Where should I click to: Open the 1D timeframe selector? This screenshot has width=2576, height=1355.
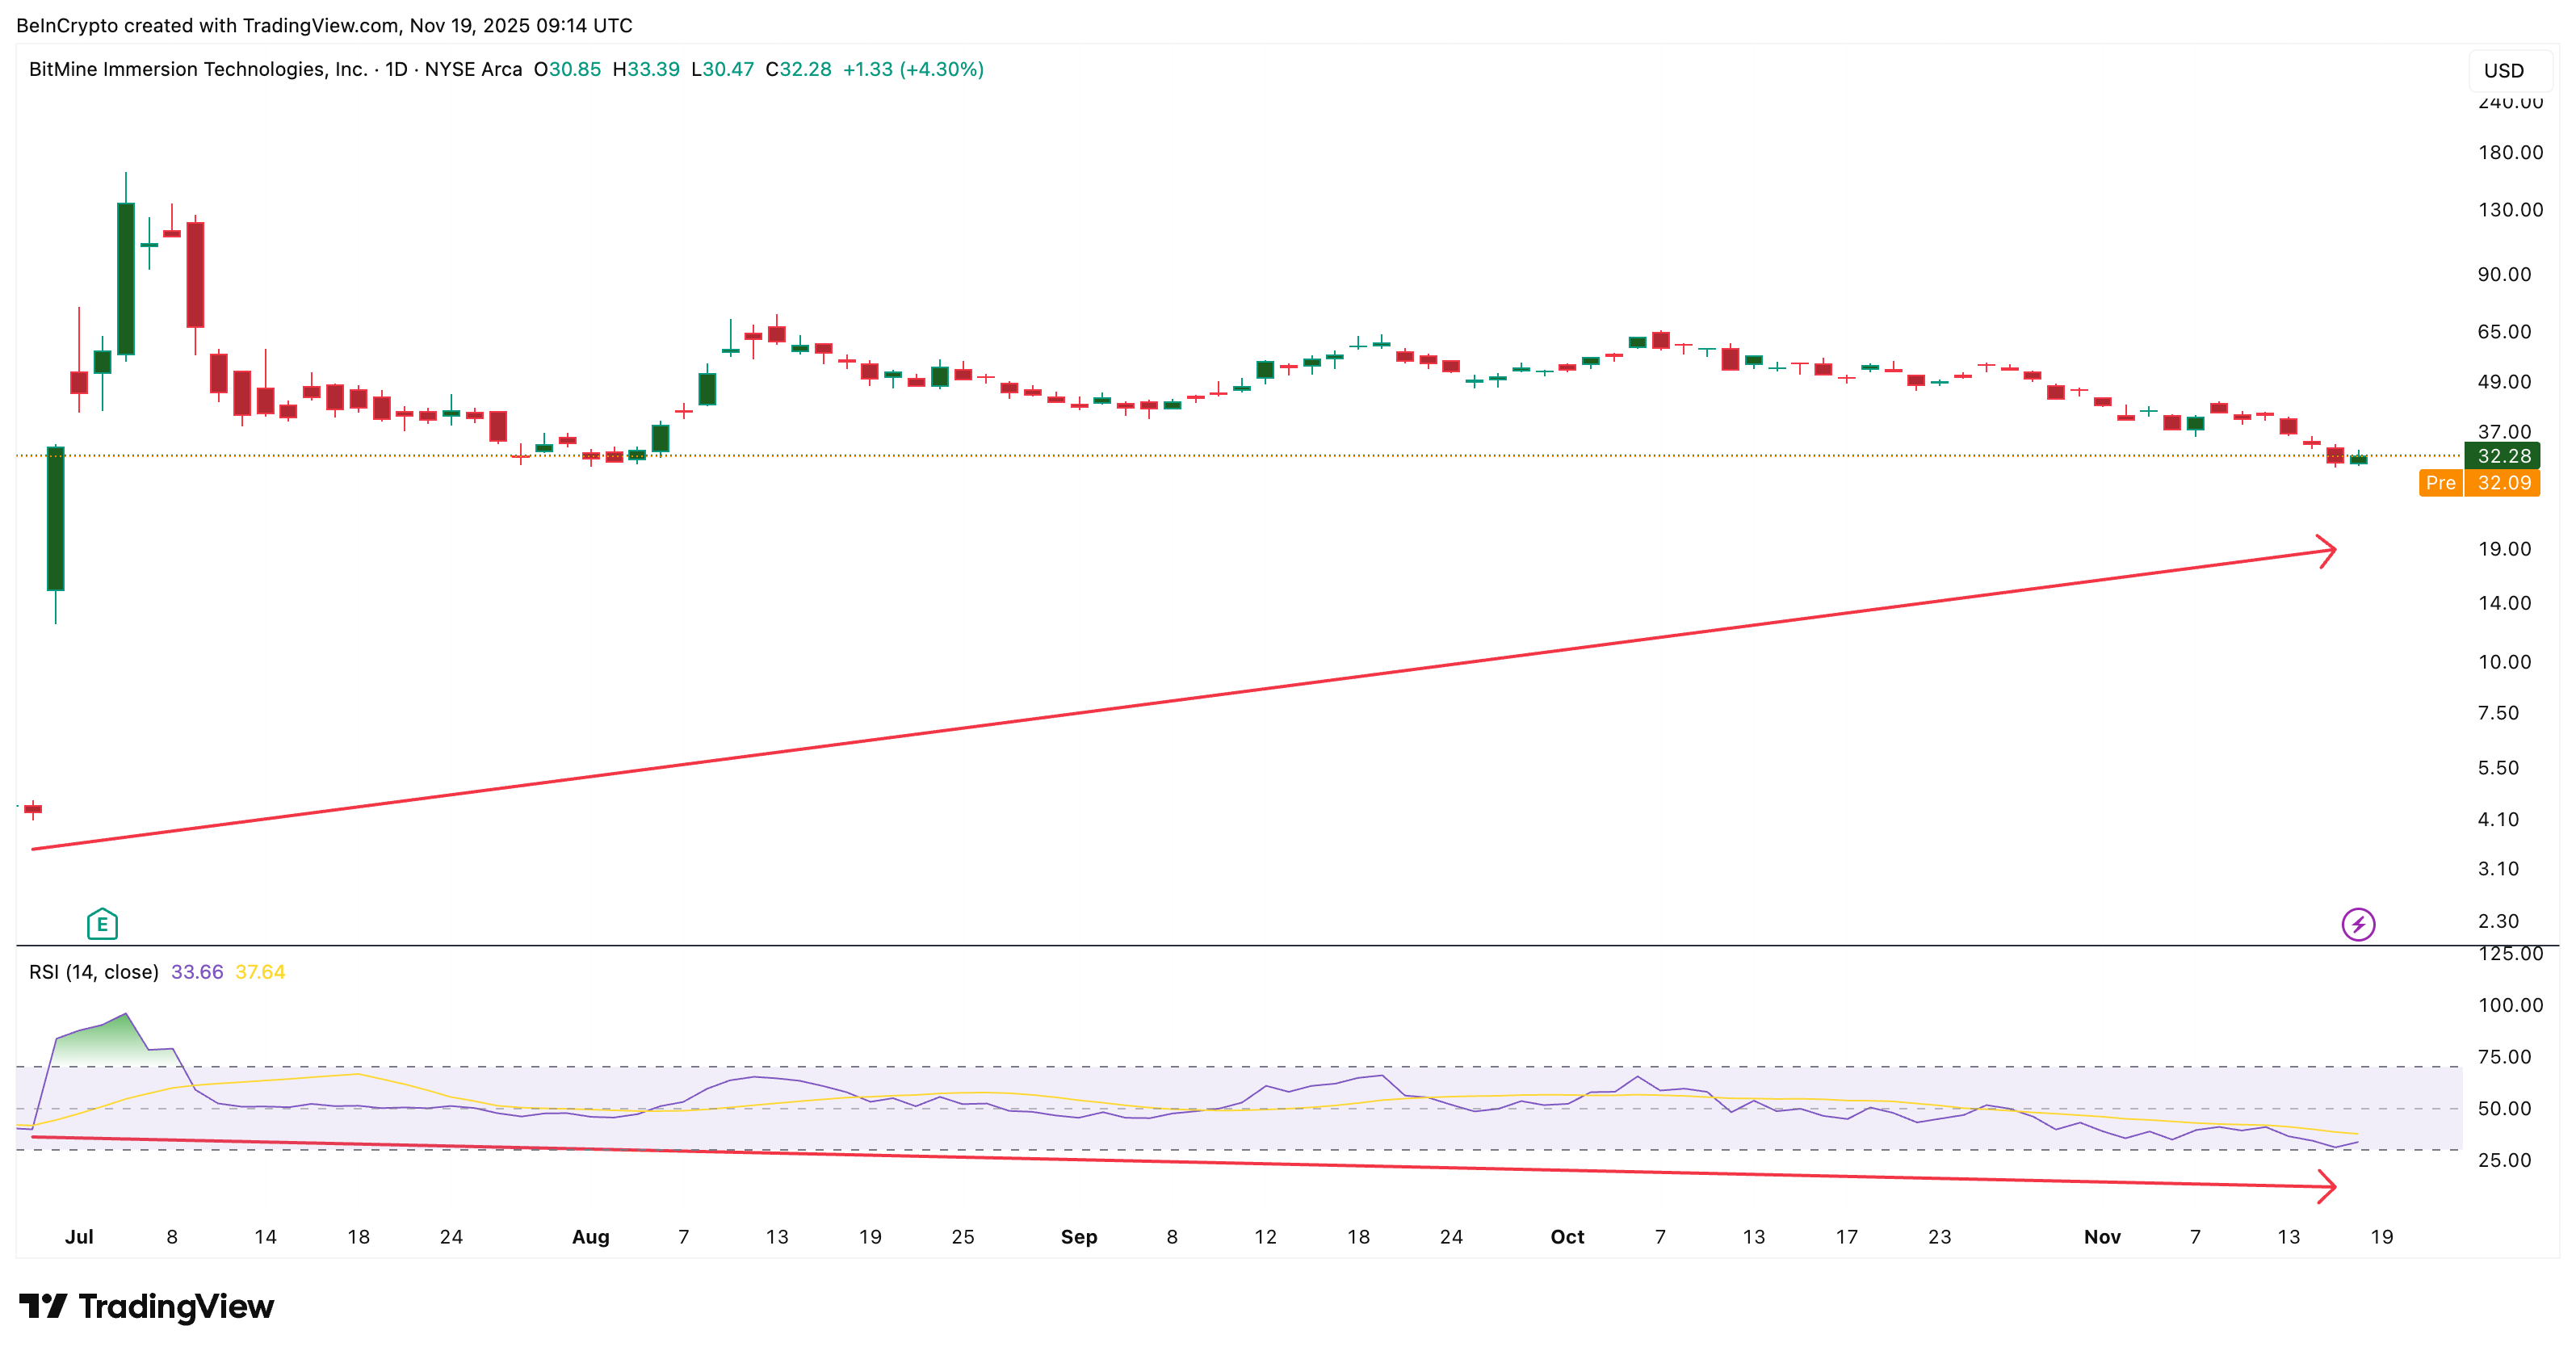coord(398,69)
